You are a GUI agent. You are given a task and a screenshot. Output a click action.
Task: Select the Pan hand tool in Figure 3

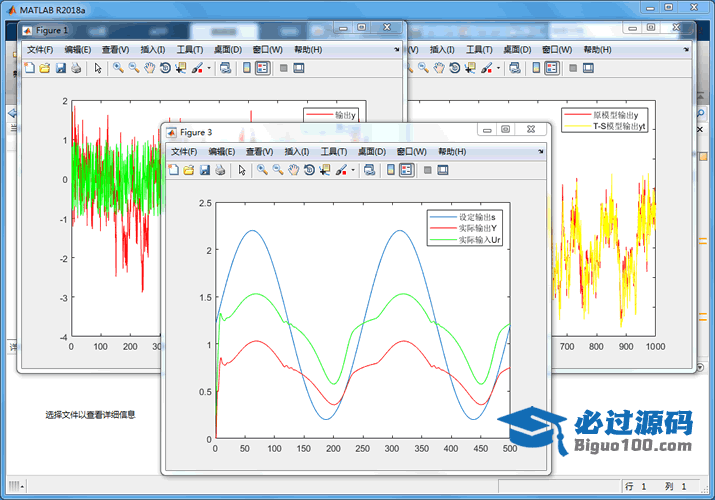(x=294, y=170)
